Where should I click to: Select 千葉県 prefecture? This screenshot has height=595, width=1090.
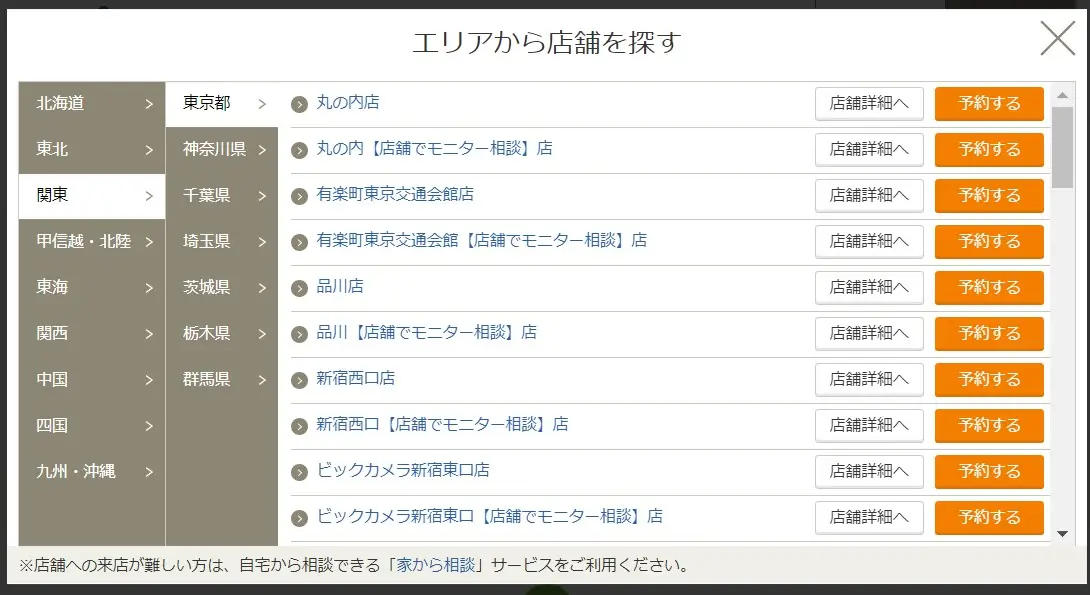coord(222,196)
